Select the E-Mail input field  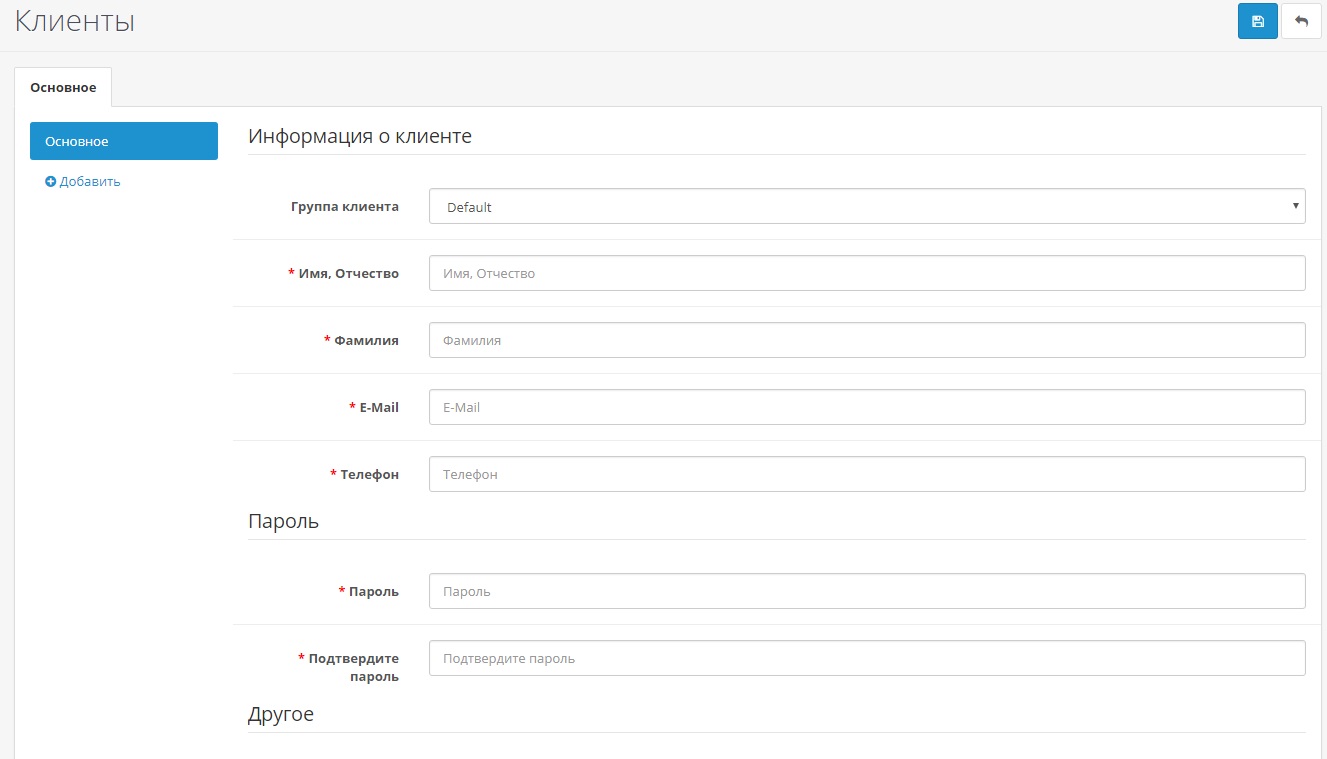point(866,407)
